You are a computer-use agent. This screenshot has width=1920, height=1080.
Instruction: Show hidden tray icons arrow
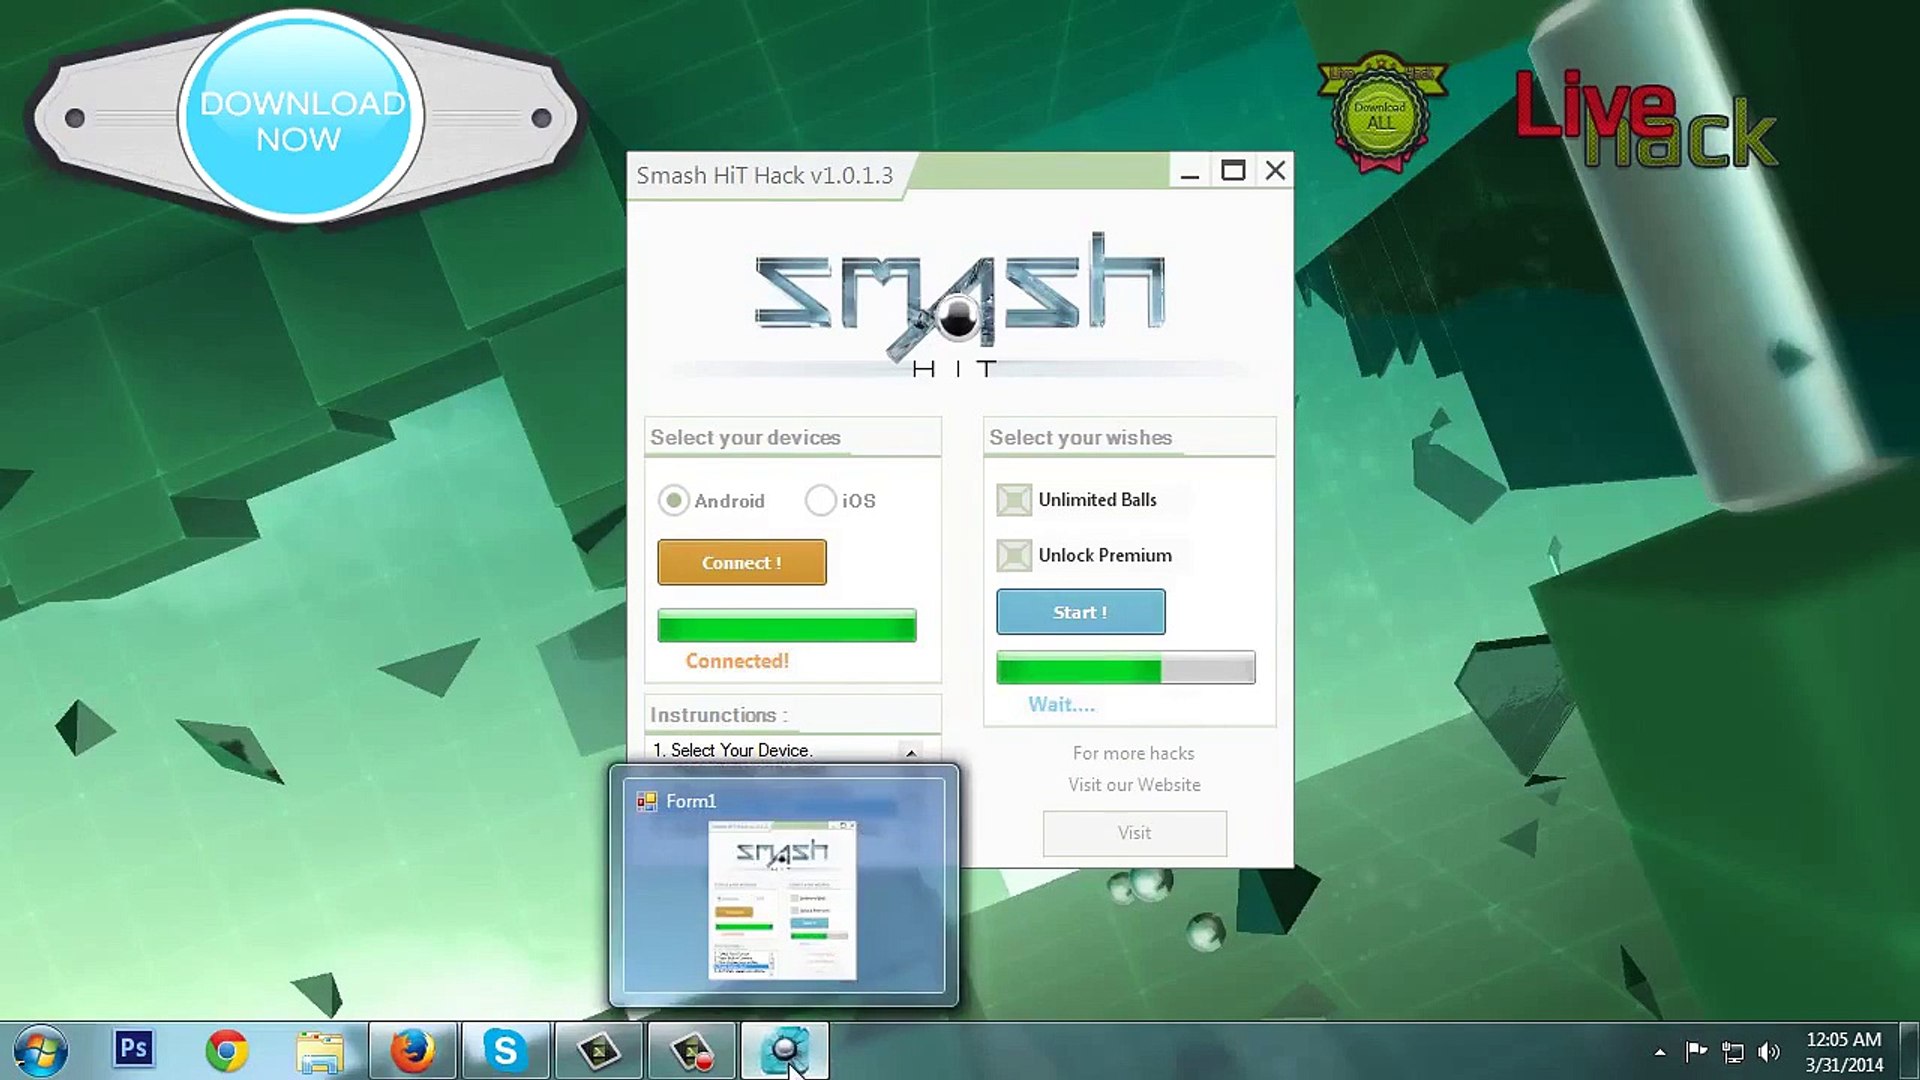click(x=1660, y=1052)
